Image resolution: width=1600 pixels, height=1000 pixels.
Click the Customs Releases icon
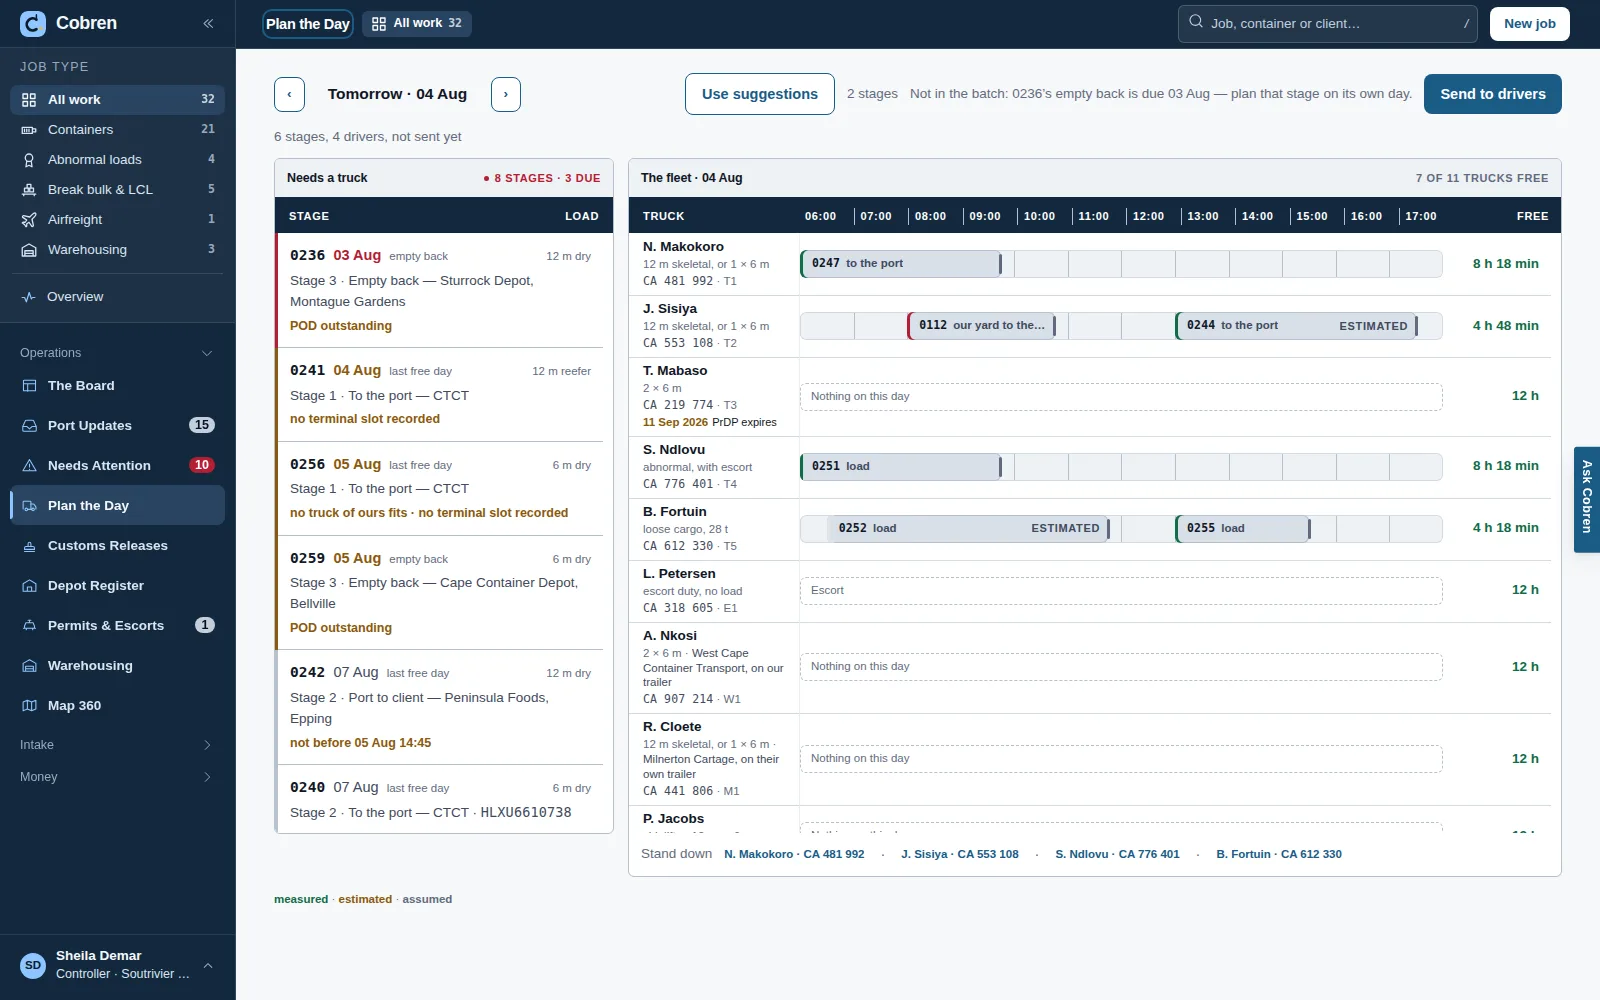pyautogui.click(x=29, y=546)
